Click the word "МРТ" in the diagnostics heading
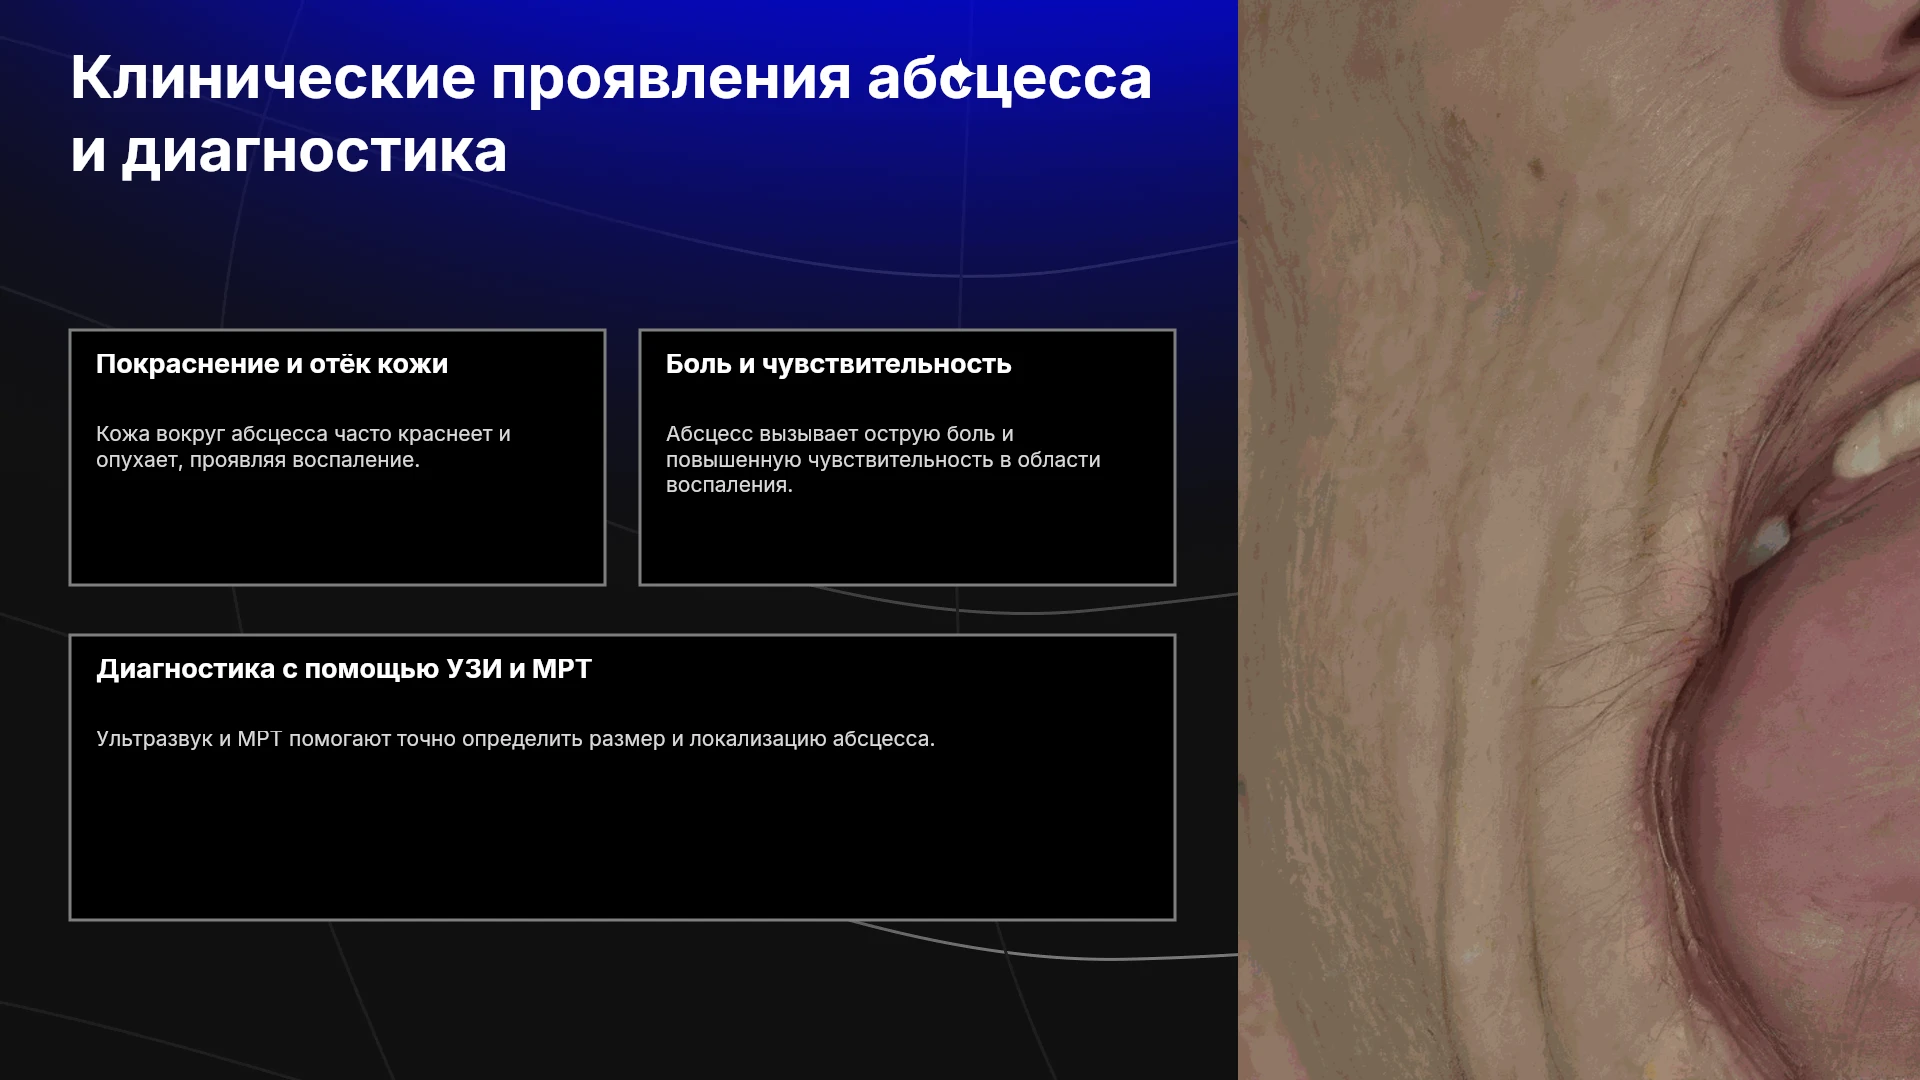The height and width of the screenshot is (1080, 1920). (562, 669)
